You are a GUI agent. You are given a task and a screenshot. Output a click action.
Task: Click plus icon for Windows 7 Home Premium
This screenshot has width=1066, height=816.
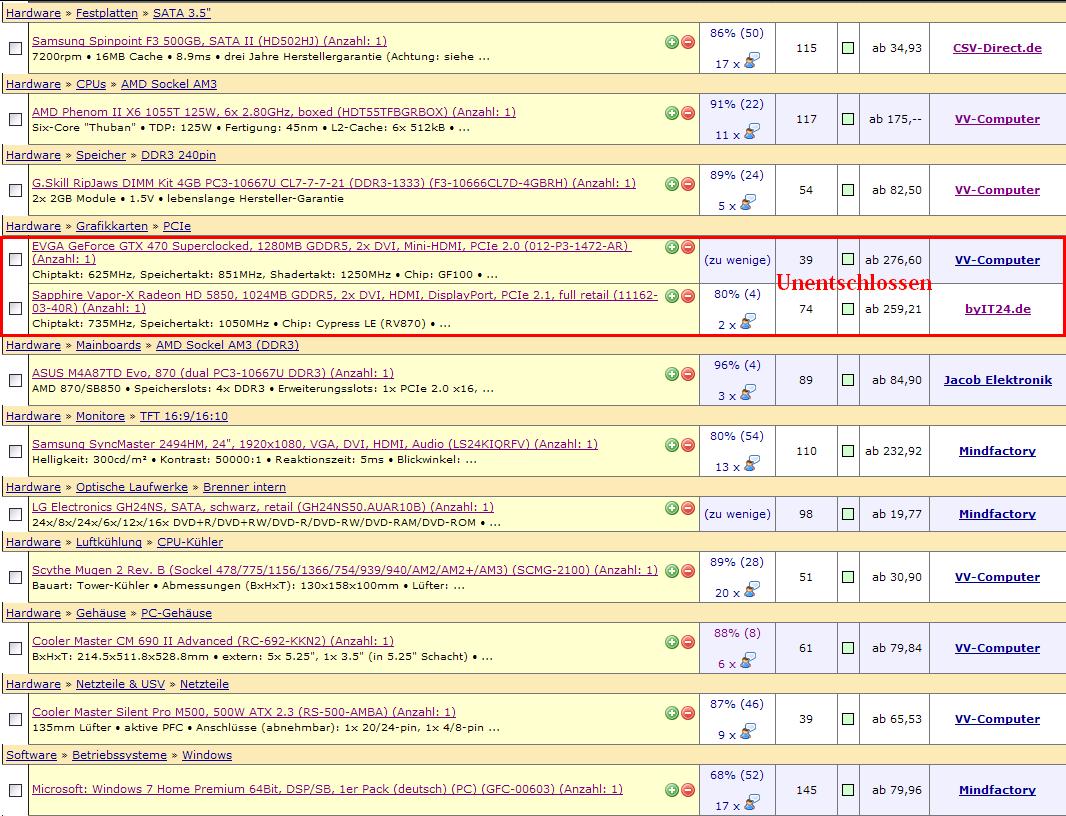[x=672, y=790]
